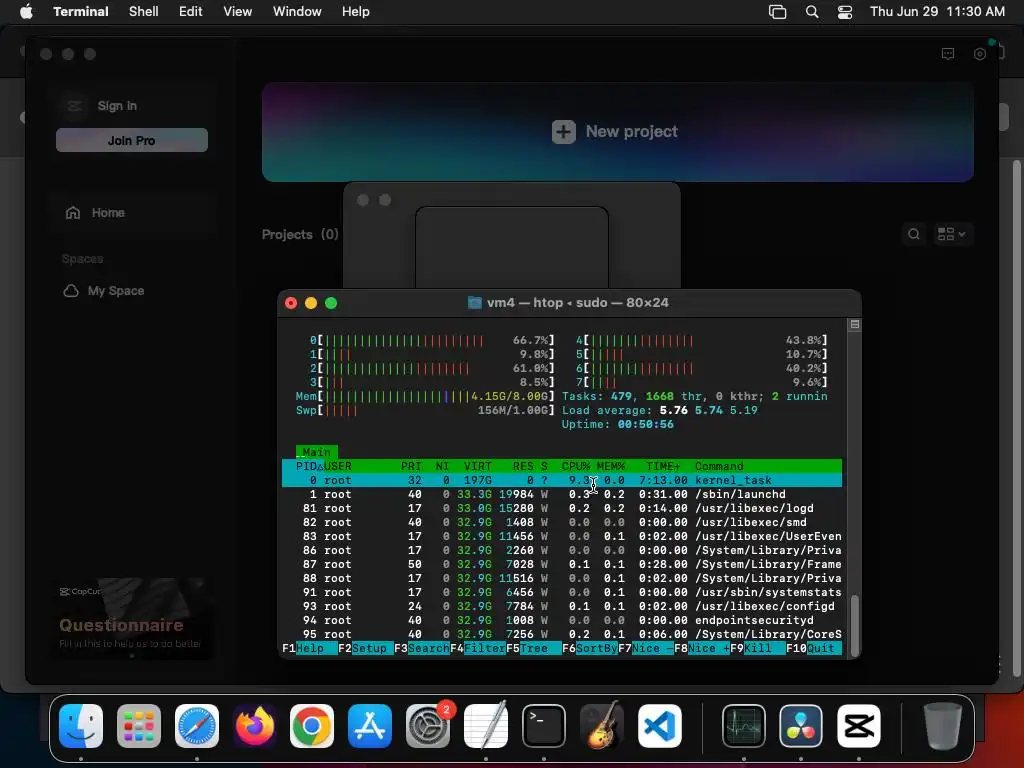
Task: Sort htop by the CPU% column
Action: (575, 466)
